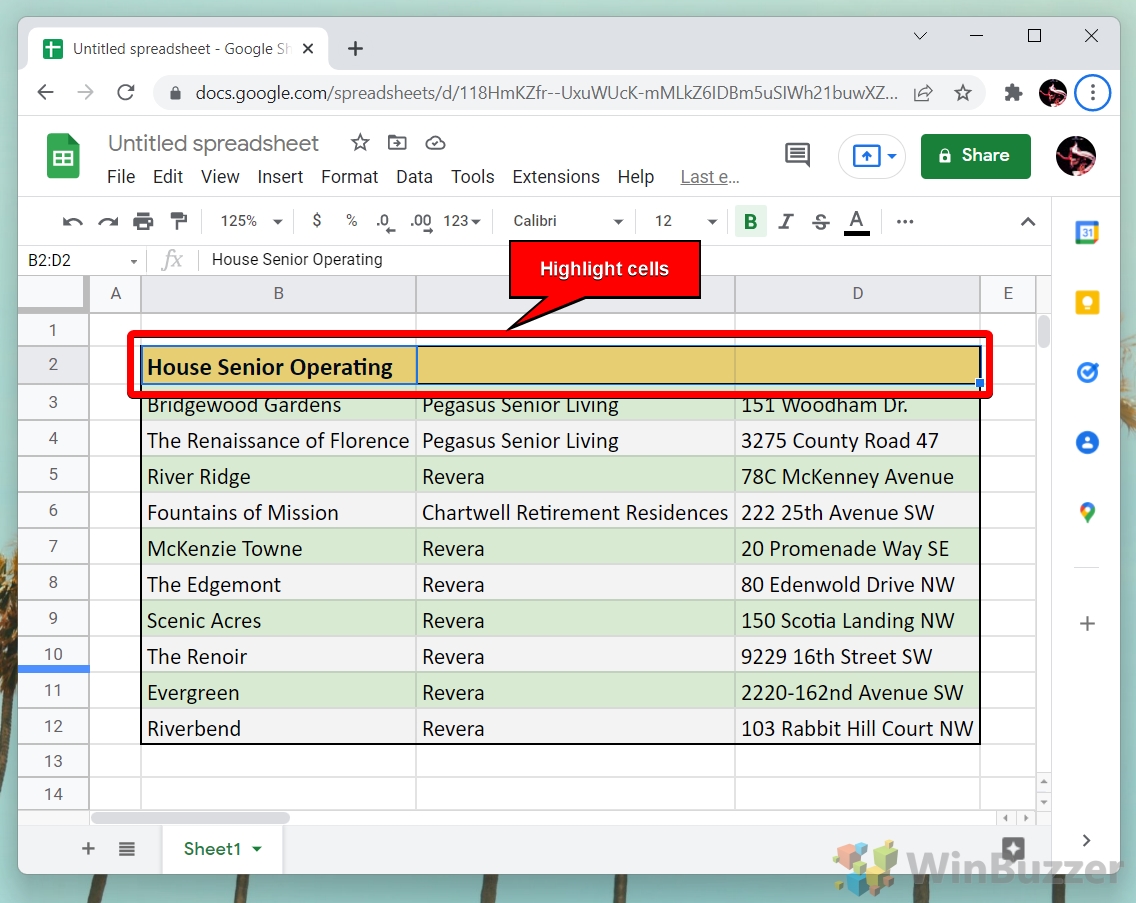Screen dimensions: 1136x903
Task: Open the All sheets list icon
Action: pos(127,849)
